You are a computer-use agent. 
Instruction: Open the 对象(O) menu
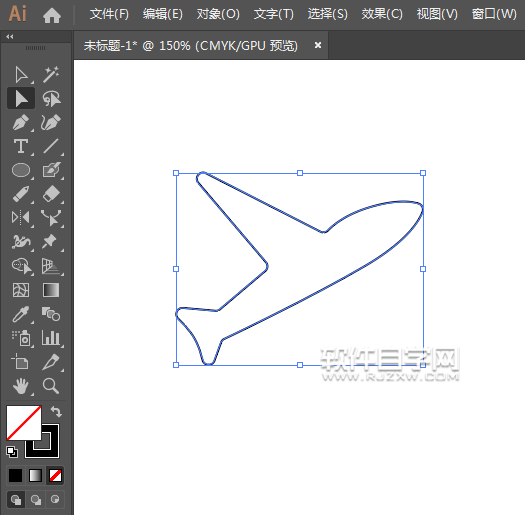coord(218,14)
